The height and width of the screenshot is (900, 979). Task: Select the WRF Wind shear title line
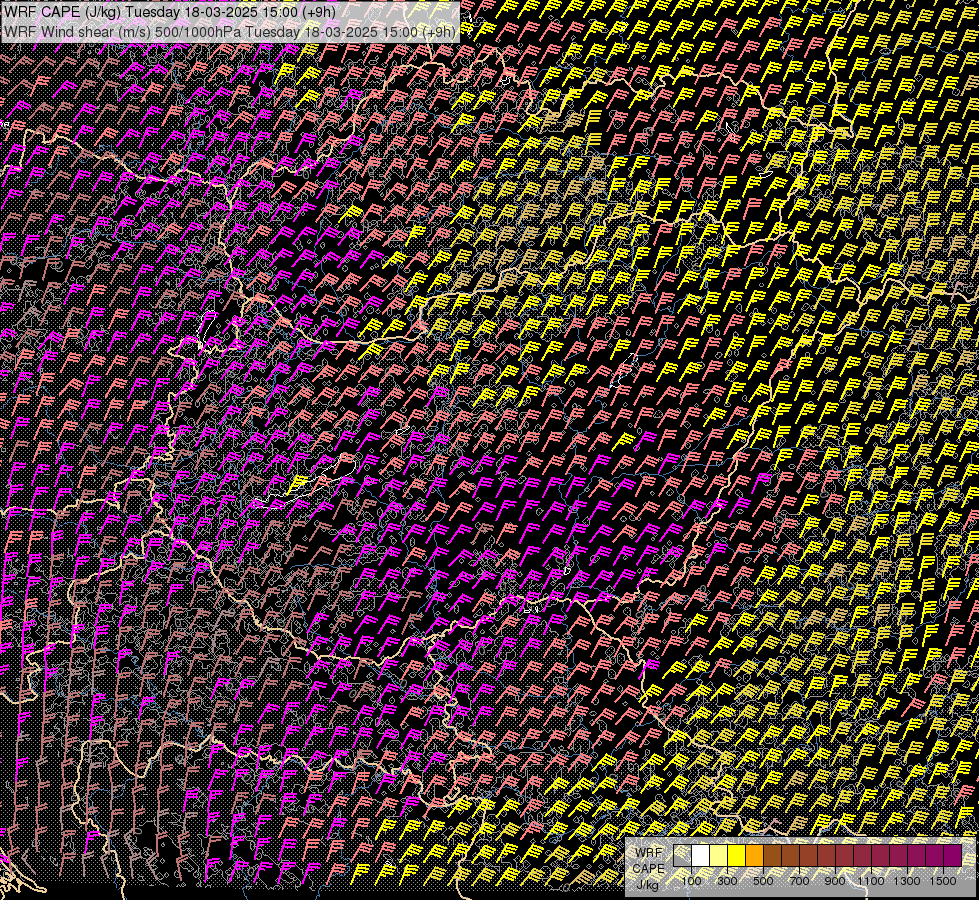[x=229, y=32]
